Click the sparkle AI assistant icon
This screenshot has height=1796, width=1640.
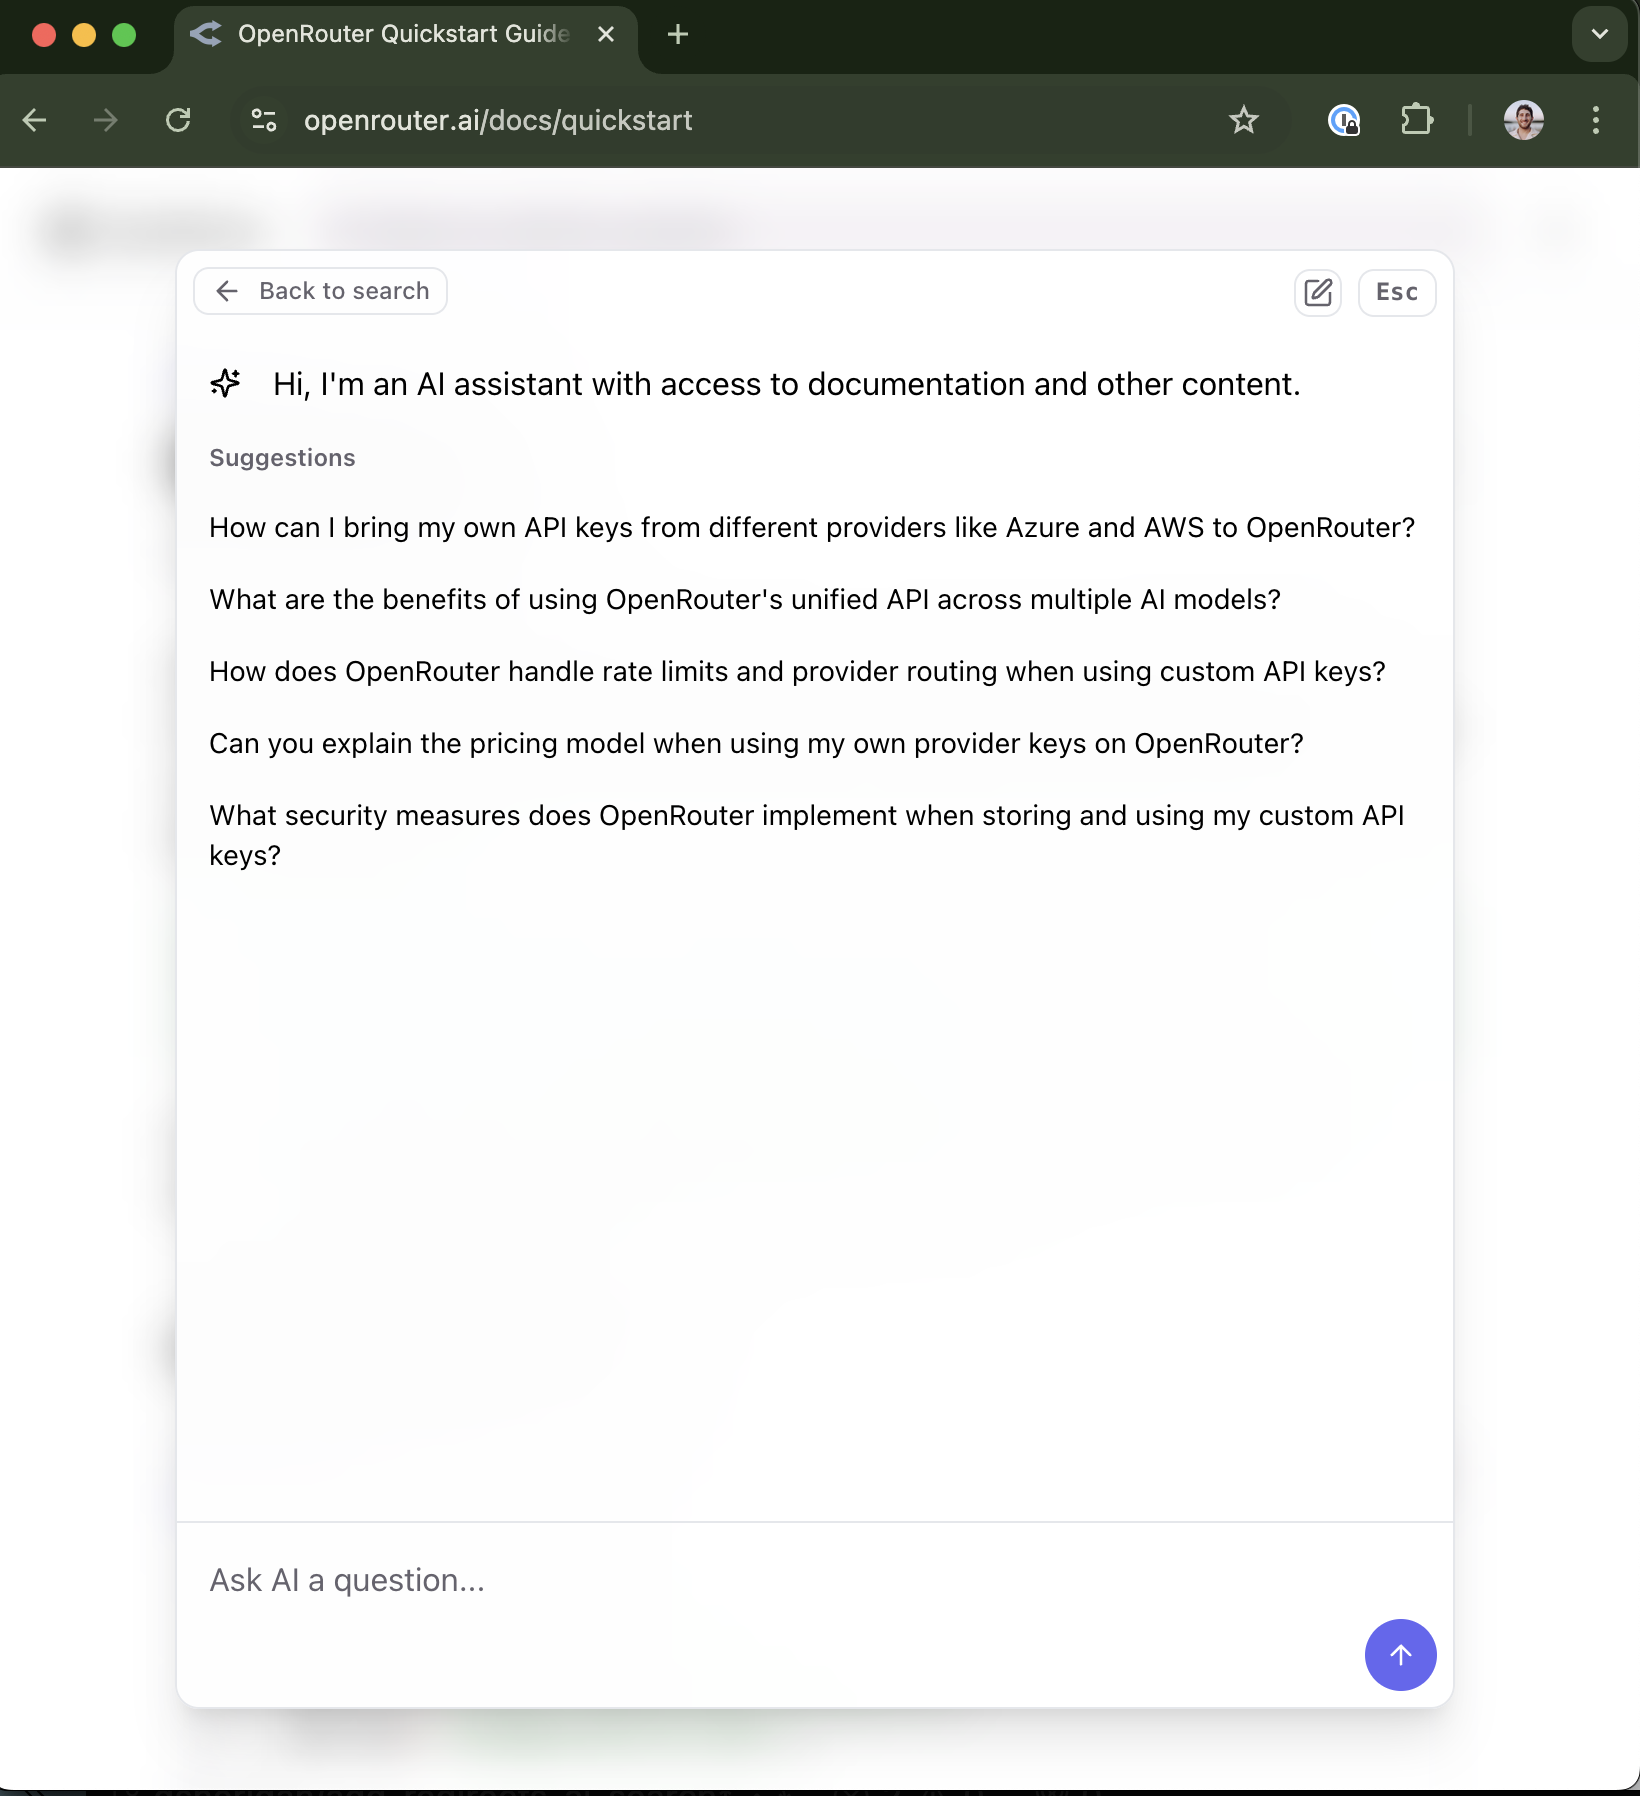tap(226, 383)
